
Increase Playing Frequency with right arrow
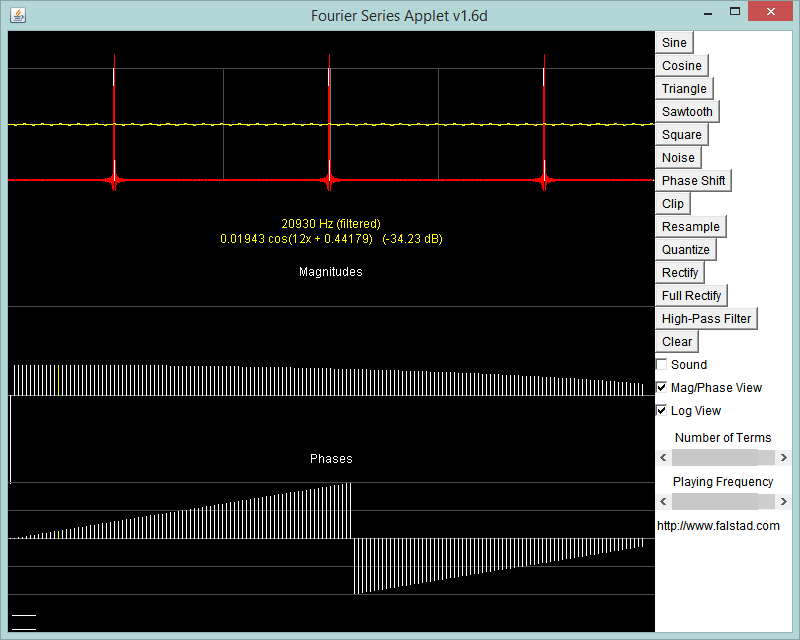coord(784,502)
